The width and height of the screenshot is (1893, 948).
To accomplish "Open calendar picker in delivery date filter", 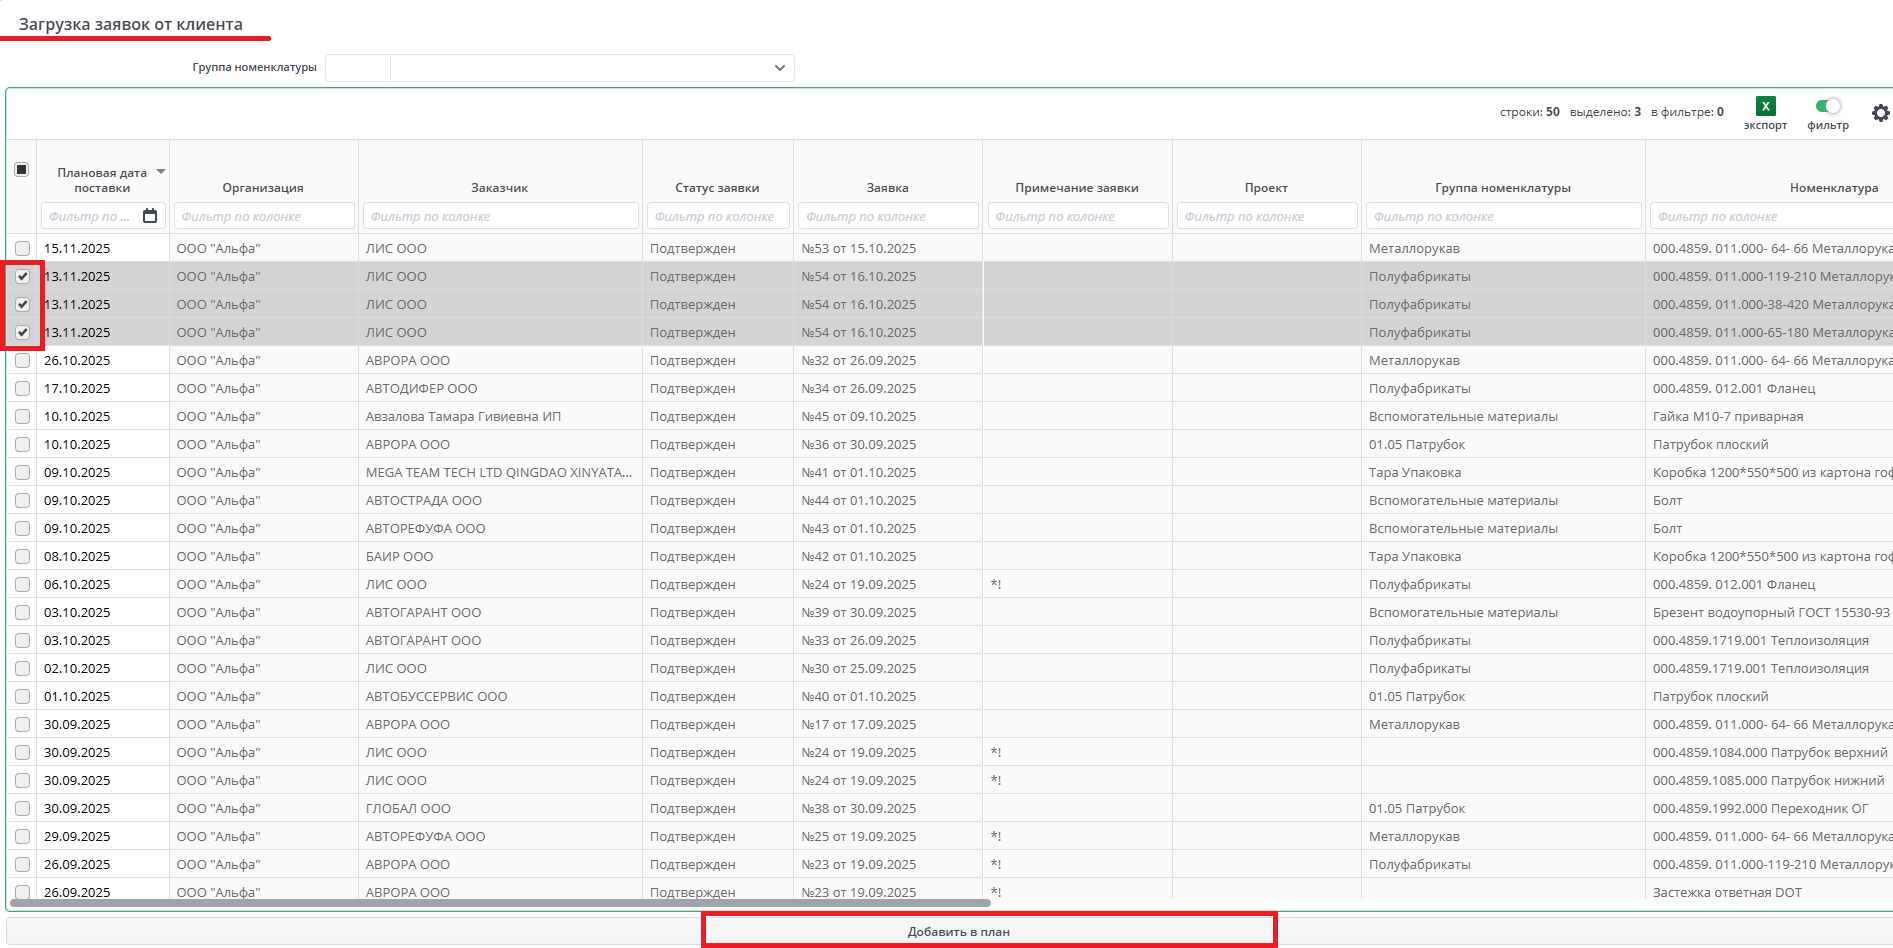I will pyautogui.click(x=150, y=216).
